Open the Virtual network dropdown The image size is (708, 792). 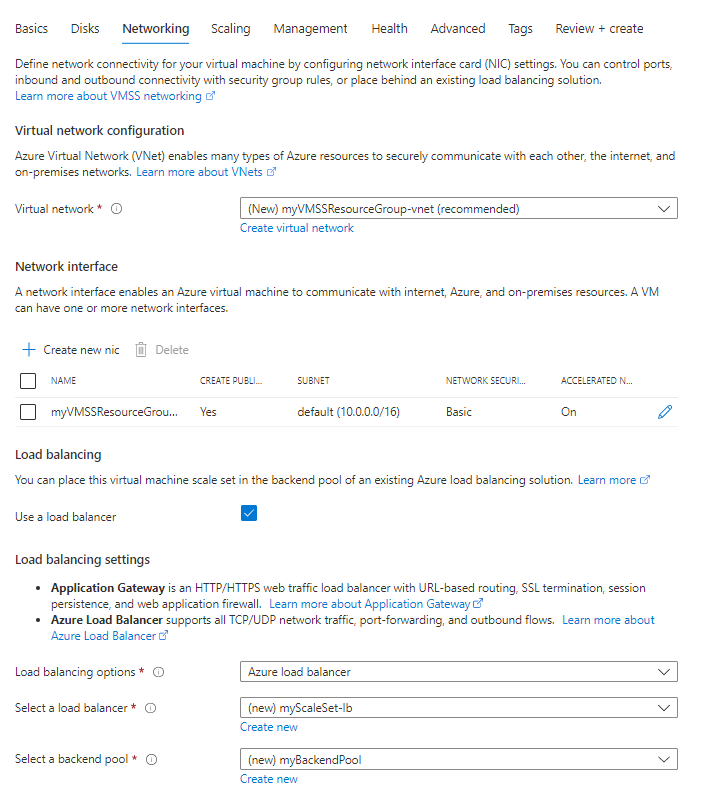click(x=458, y=209)
